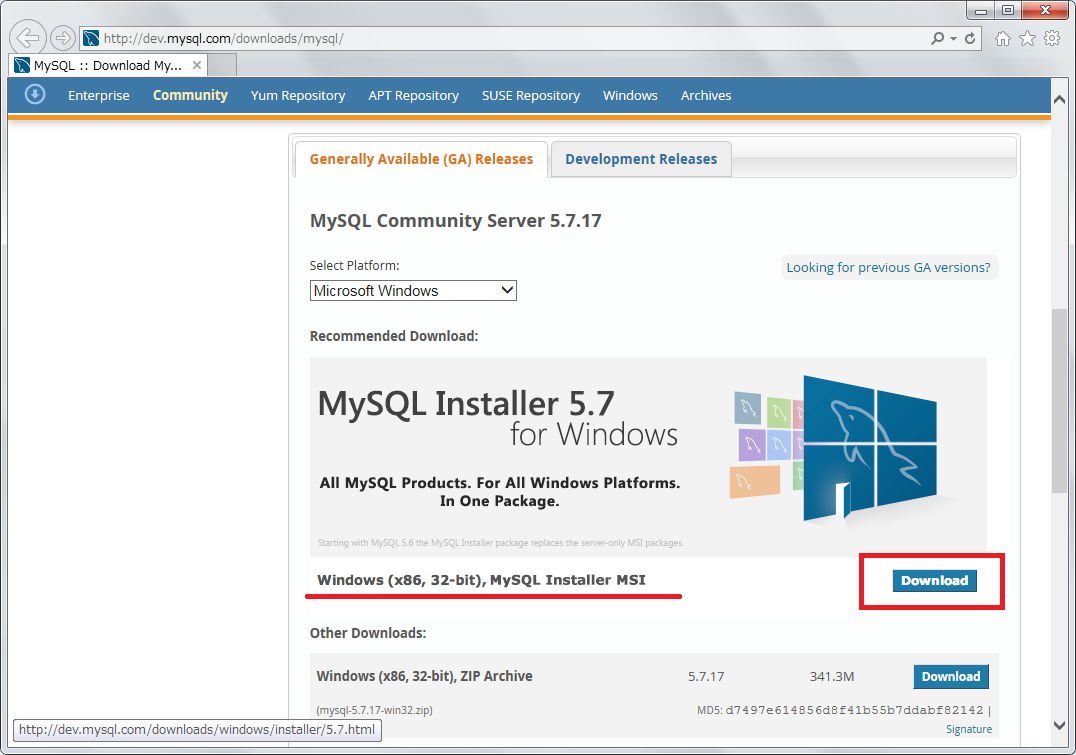Viewport: 1076px width, 755px height.
Task: Select Generally Available (GA) Releases tab
Action: [x=421, y=159]
